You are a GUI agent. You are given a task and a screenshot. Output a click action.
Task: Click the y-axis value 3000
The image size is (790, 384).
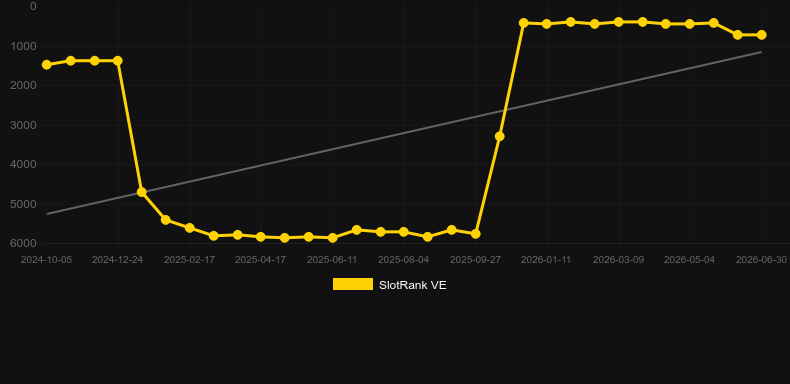pos(24,125)
